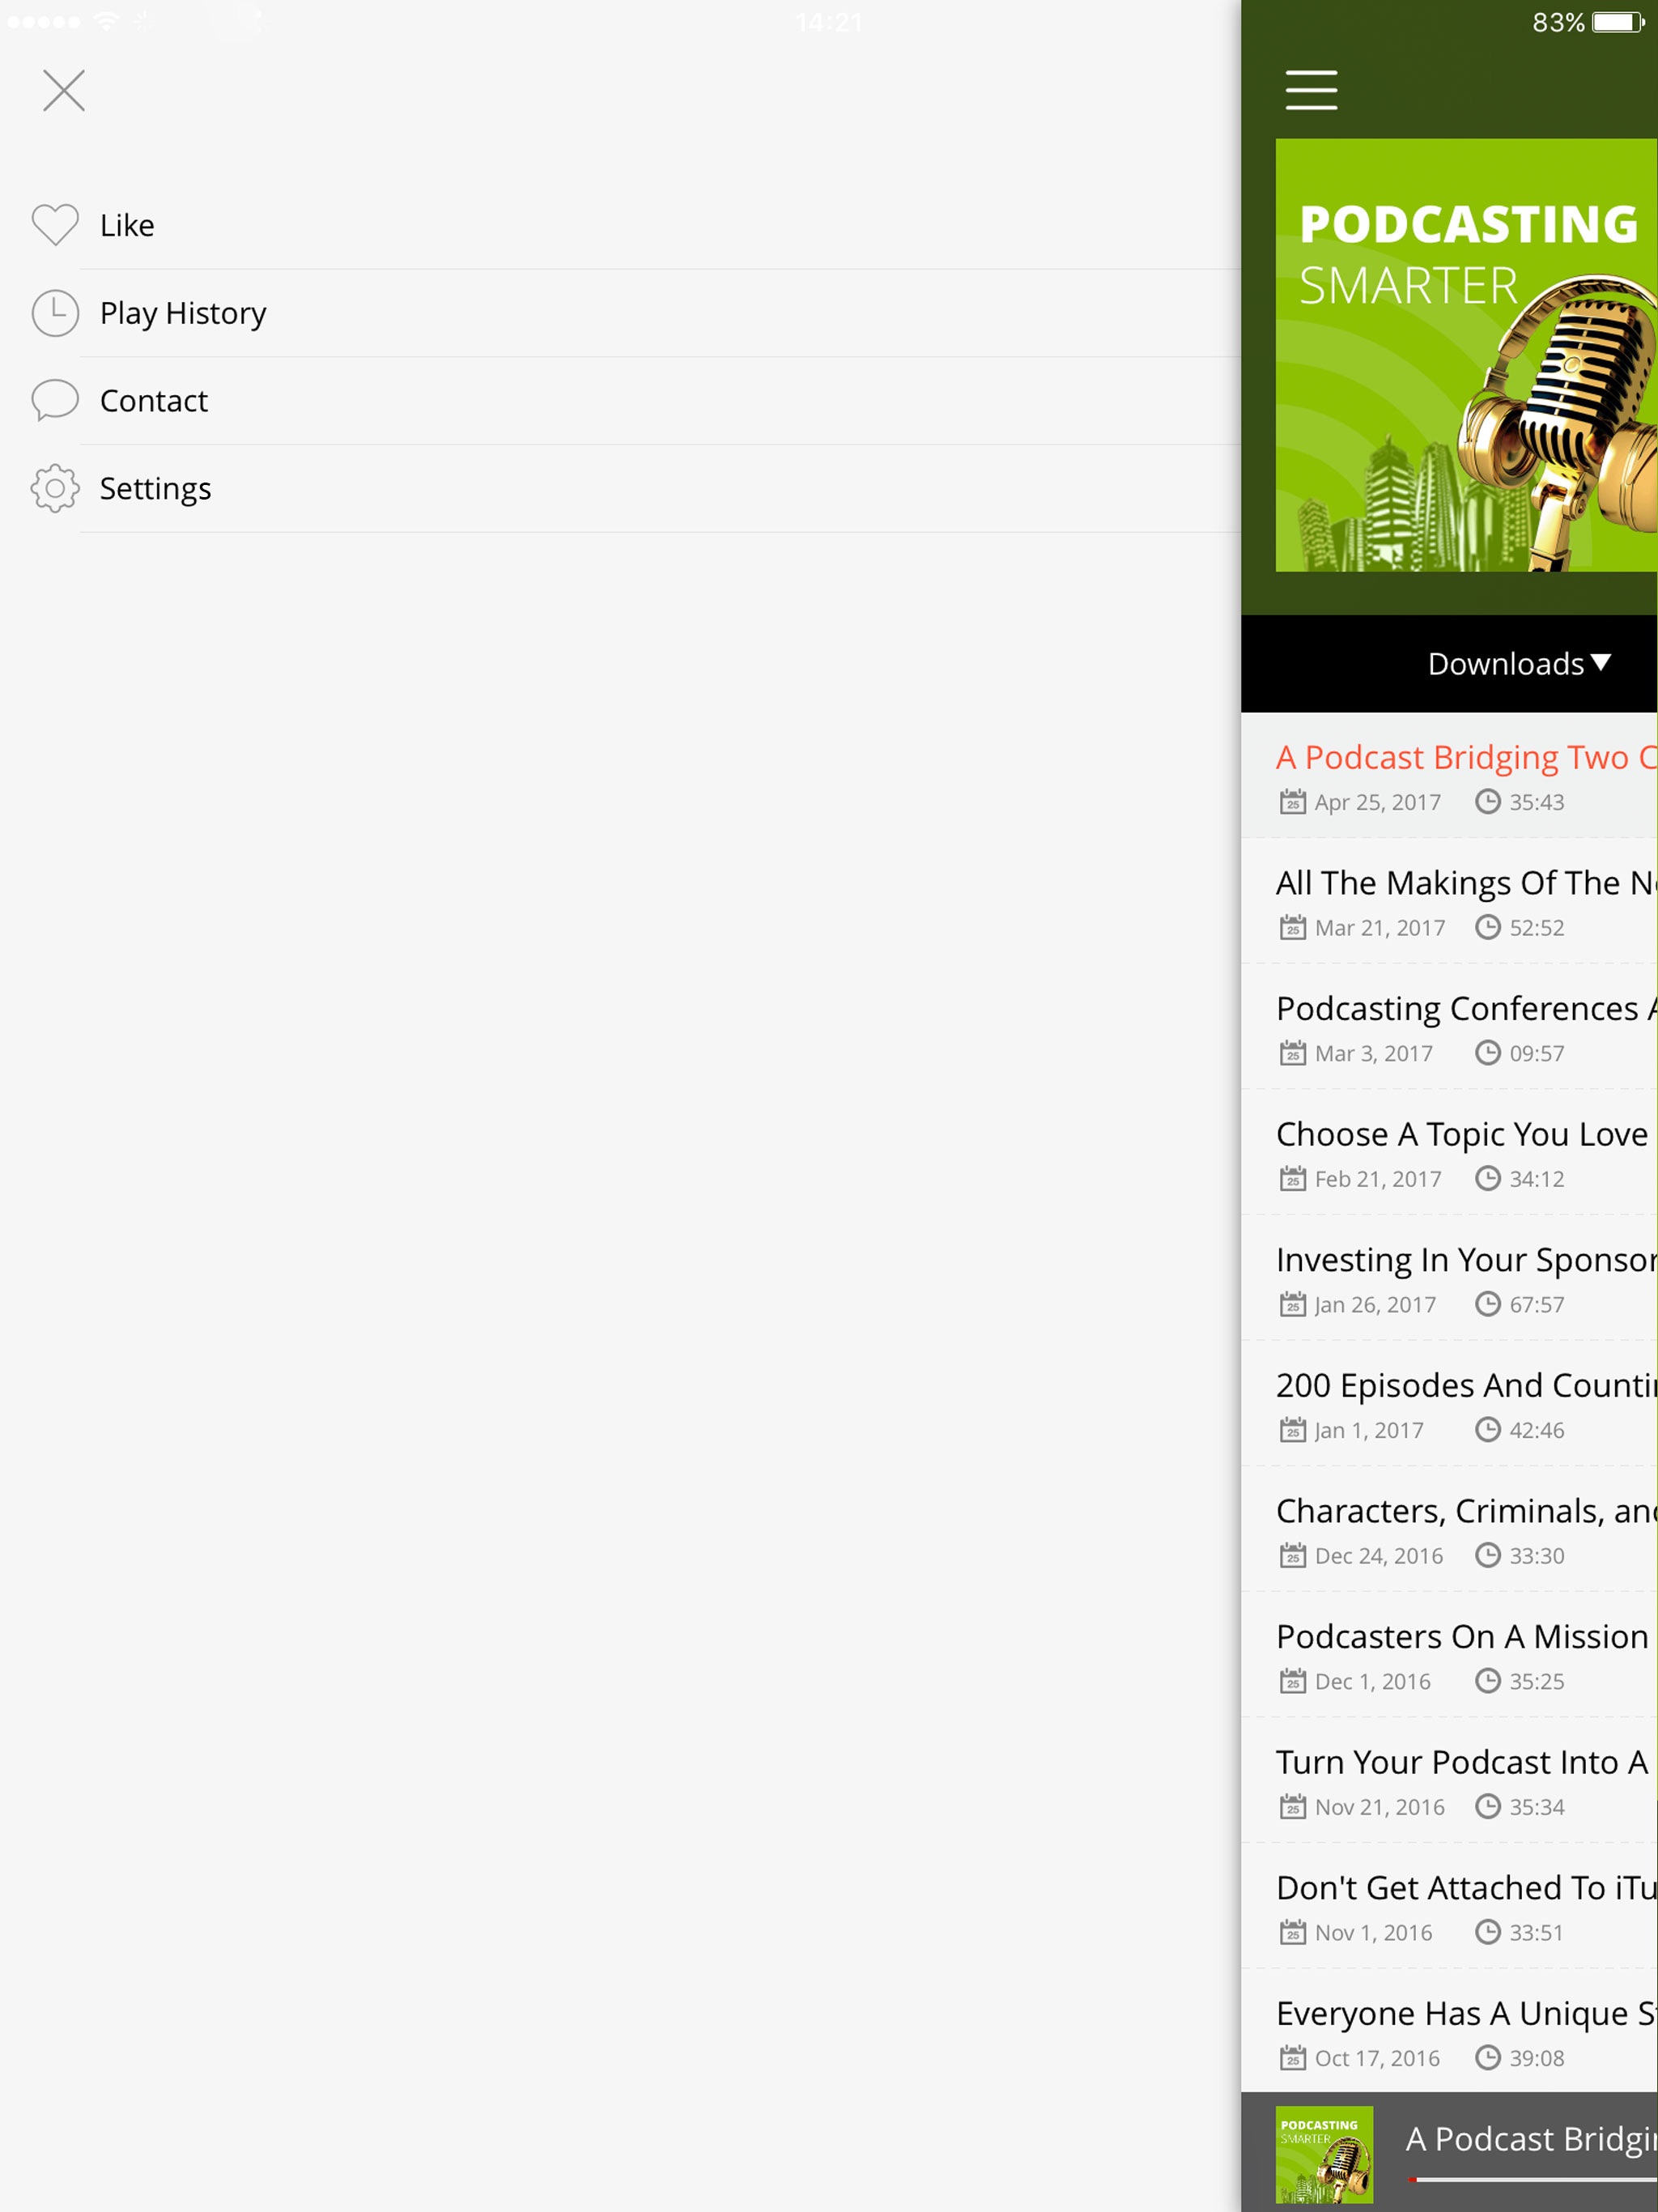The height and width of the screenshot is (2212, 1658).
Task: Click the hamburger menu icon
Action: (1312, 89)
